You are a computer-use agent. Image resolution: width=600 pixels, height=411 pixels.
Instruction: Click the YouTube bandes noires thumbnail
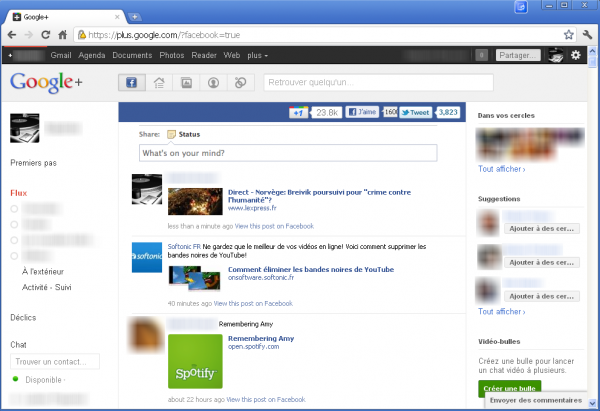(x=194, y=279)
